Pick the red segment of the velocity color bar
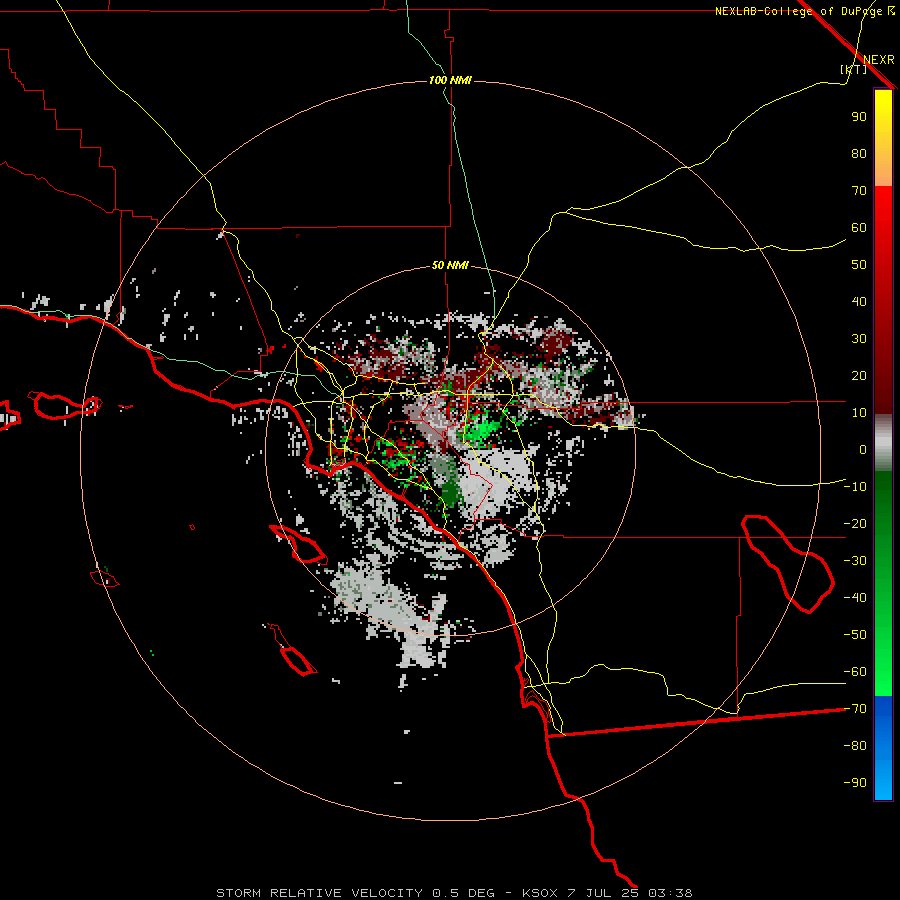Screen dimensions: 900x900 [883, 300]
